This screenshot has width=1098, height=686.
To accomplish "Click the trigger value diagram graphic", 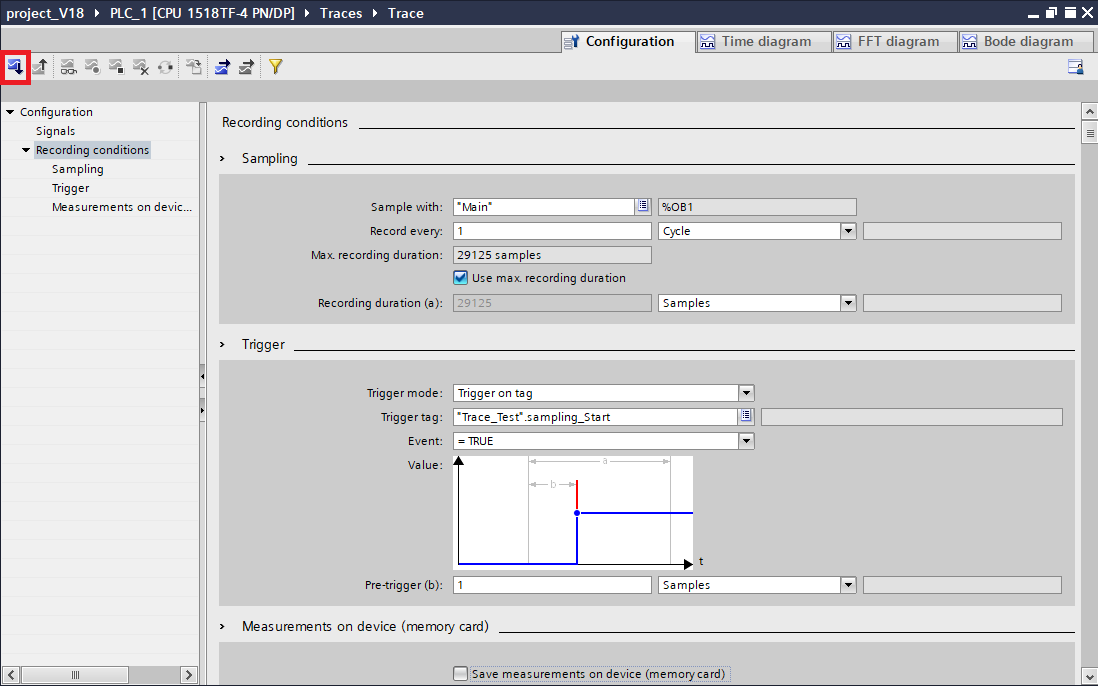I will (573, 512).
